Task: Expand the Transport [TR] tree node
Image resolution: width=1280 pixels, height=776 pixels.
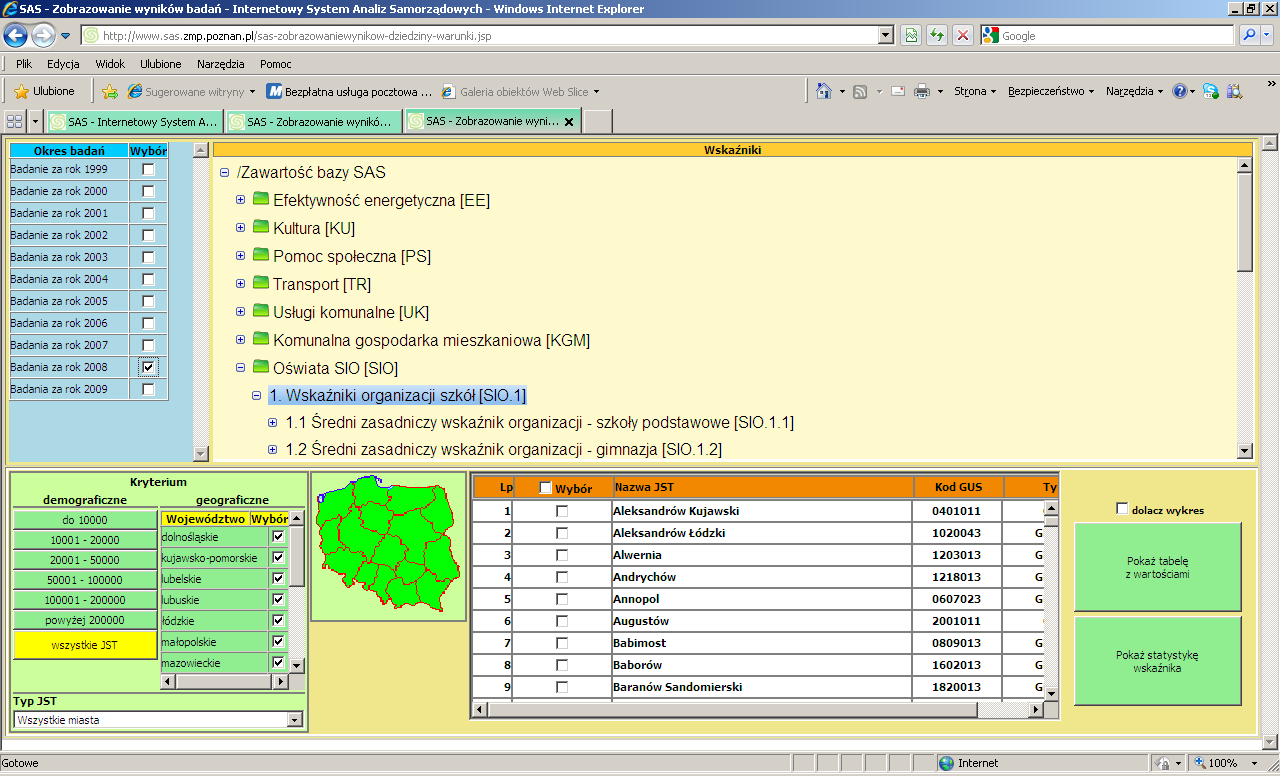Action: (x=240, y=283)
